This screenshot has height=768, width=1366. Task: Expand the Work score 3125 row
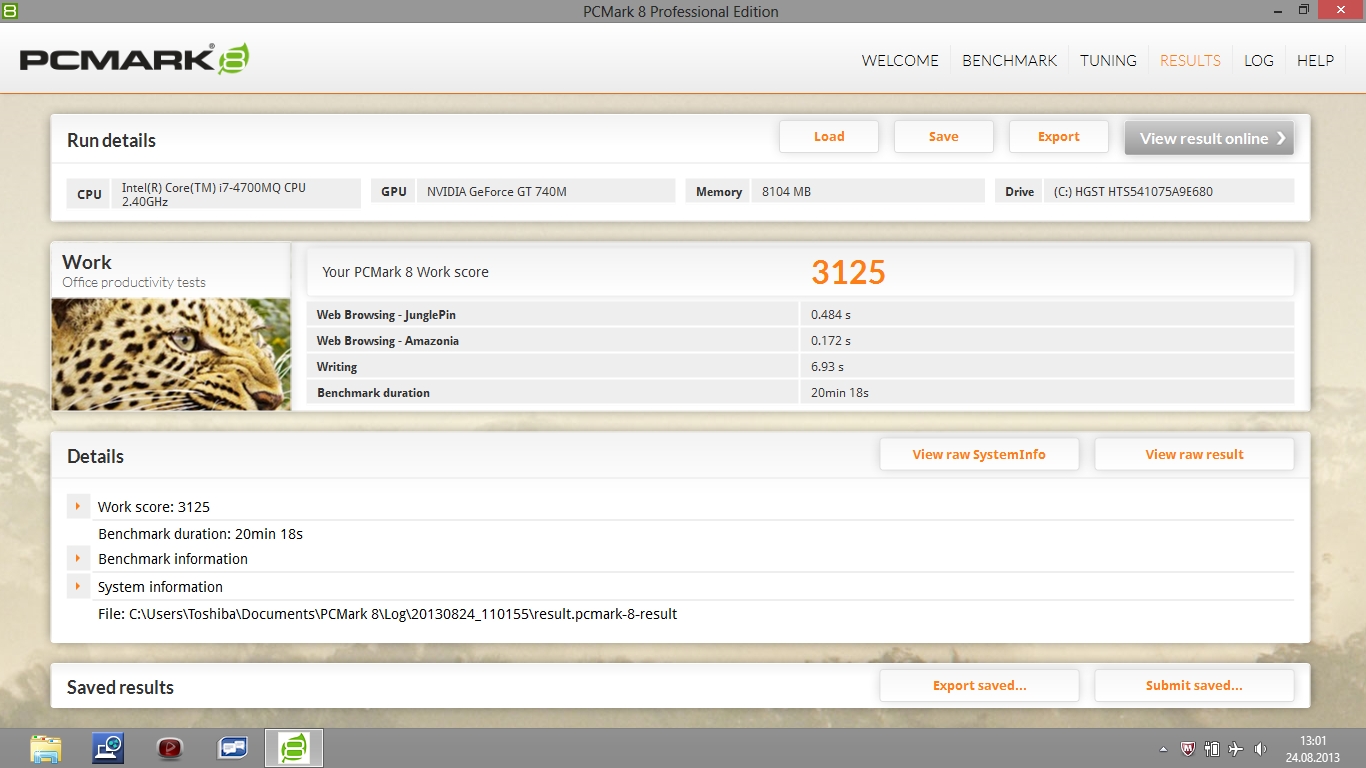click(x=78, y=506)
